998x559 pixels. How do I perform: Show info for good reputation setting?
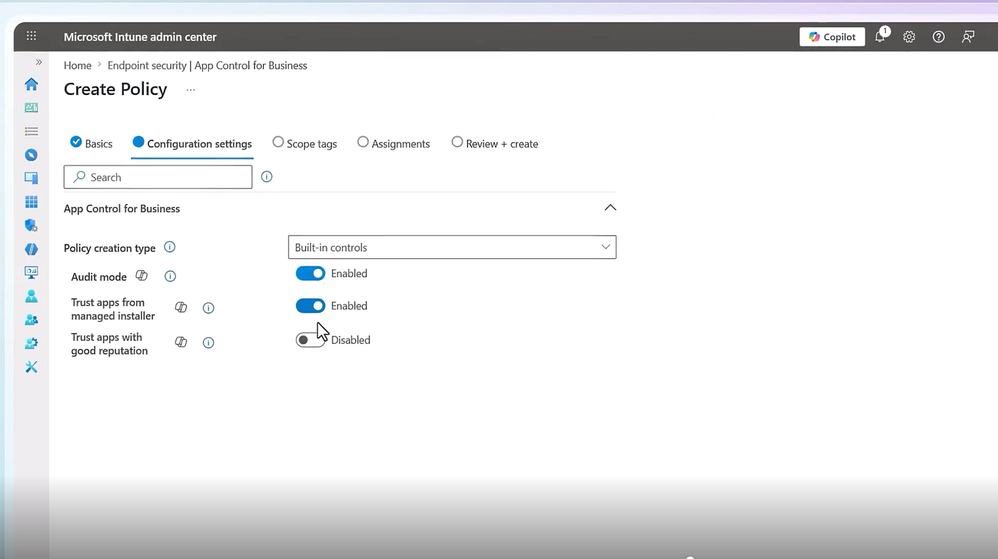coord(208,343)
